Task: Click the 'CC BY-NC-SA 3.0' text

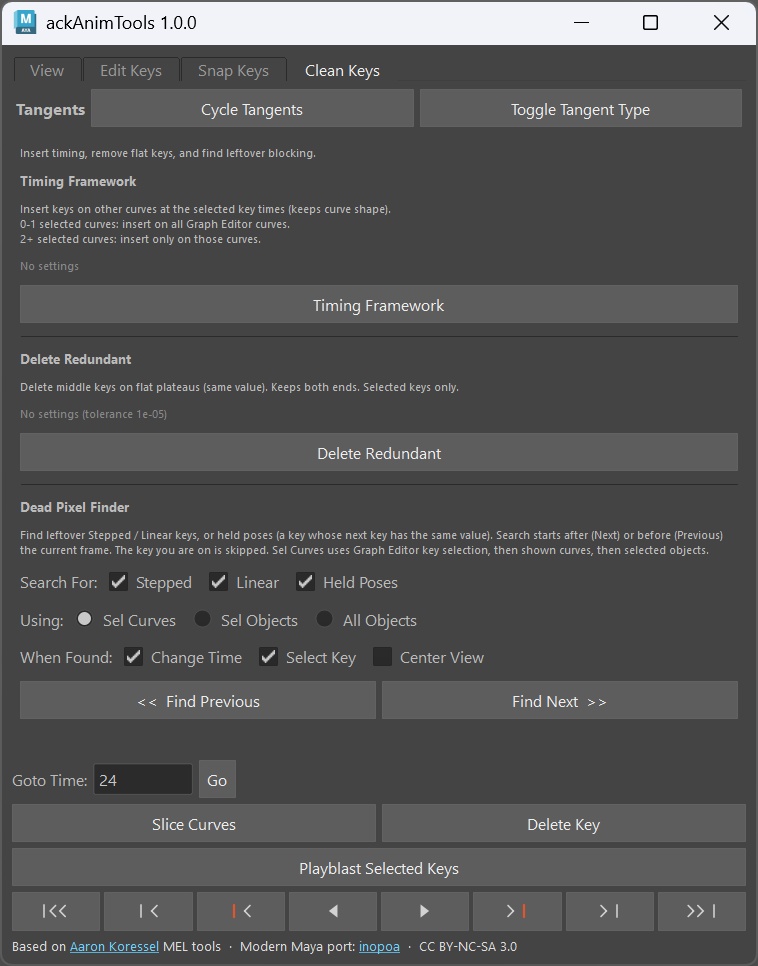Action: click(468, 946)
